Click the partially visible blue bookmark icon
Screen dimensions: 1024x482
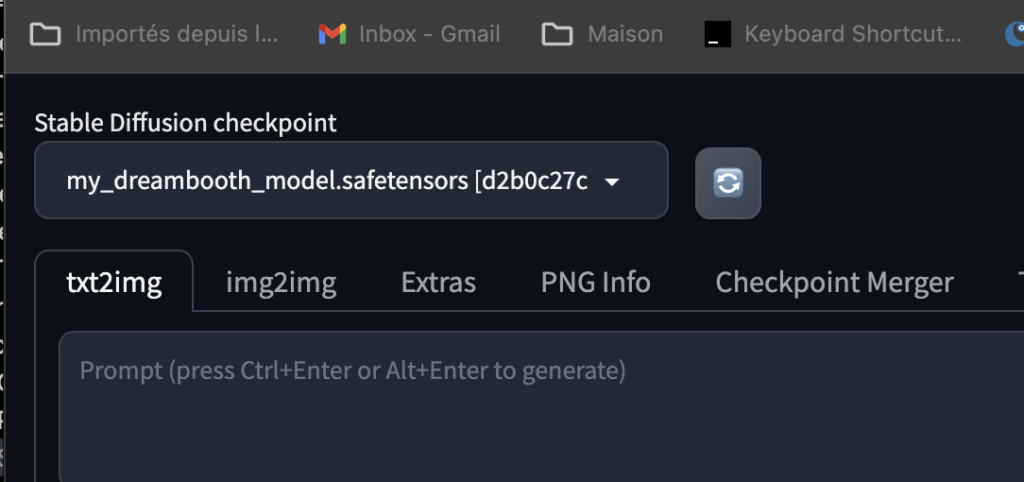click(1014, 34)
